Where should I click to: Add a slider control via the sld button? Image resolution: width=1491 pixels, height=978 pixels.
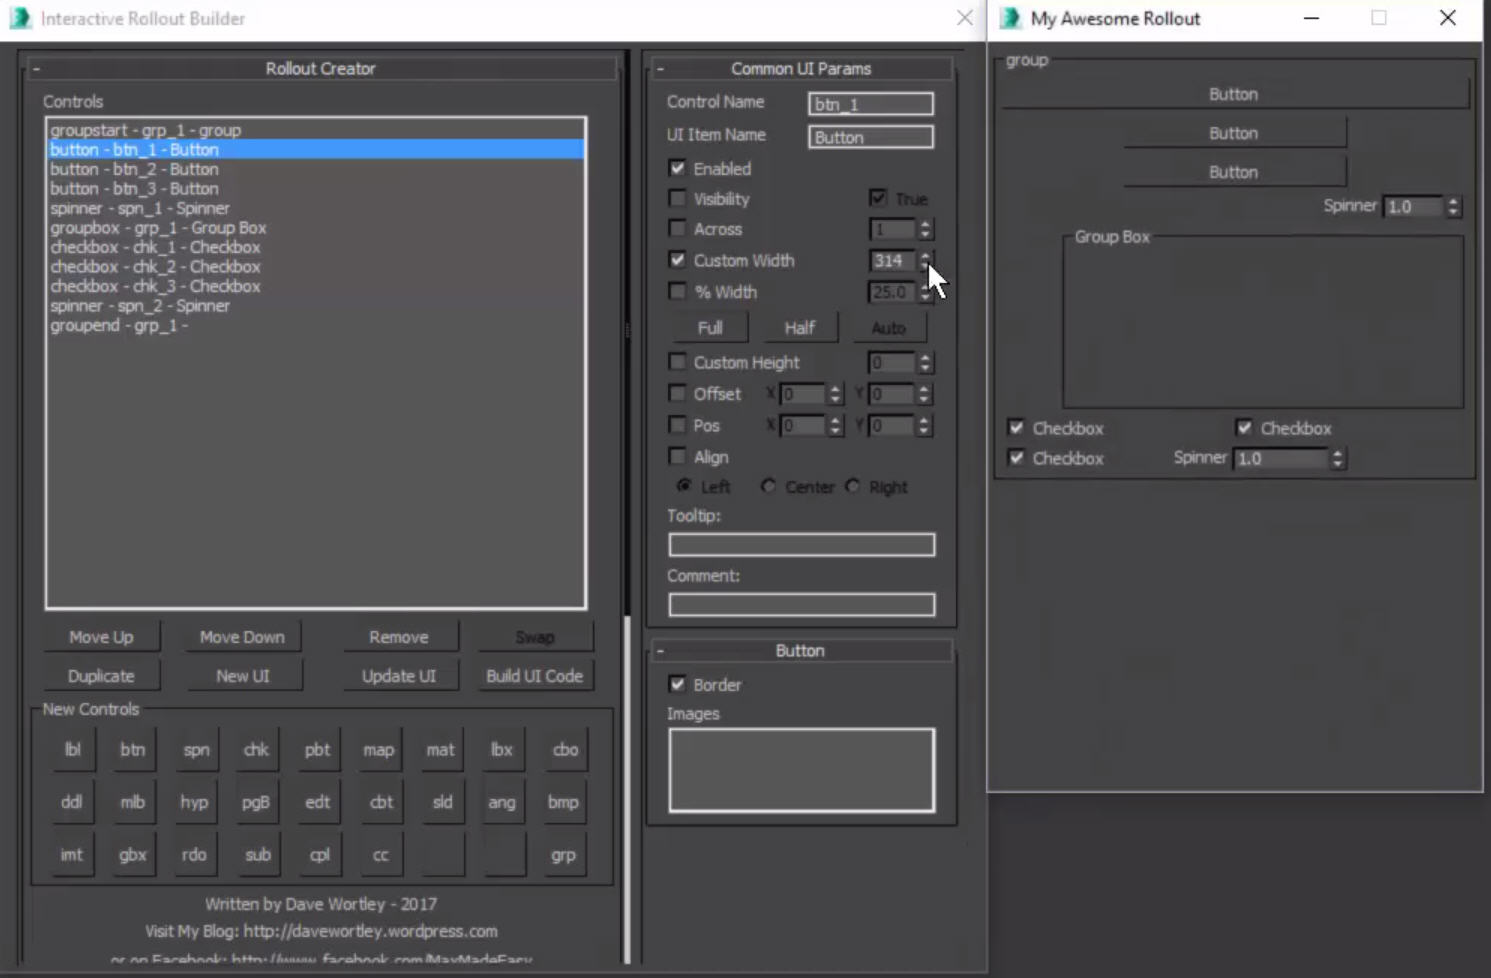pyautogui.click(x=442, y=802)
